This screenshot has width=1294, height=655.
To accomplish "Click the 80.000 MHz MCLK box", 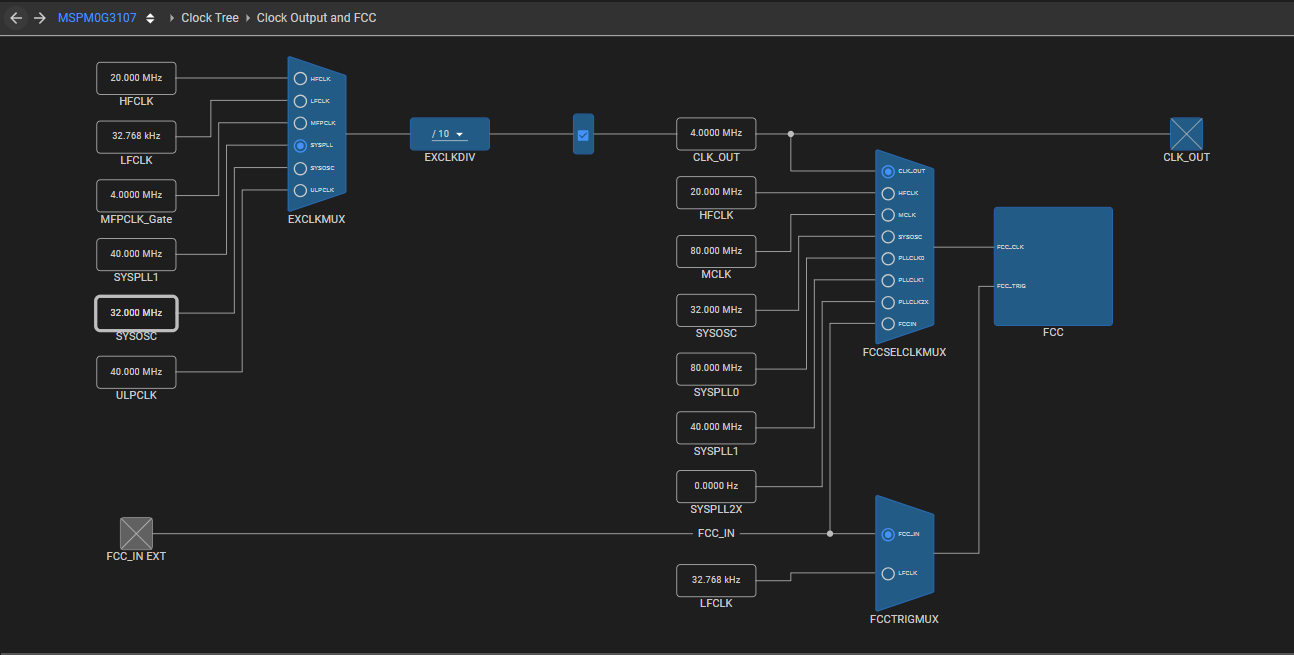I will coord(716,251).
